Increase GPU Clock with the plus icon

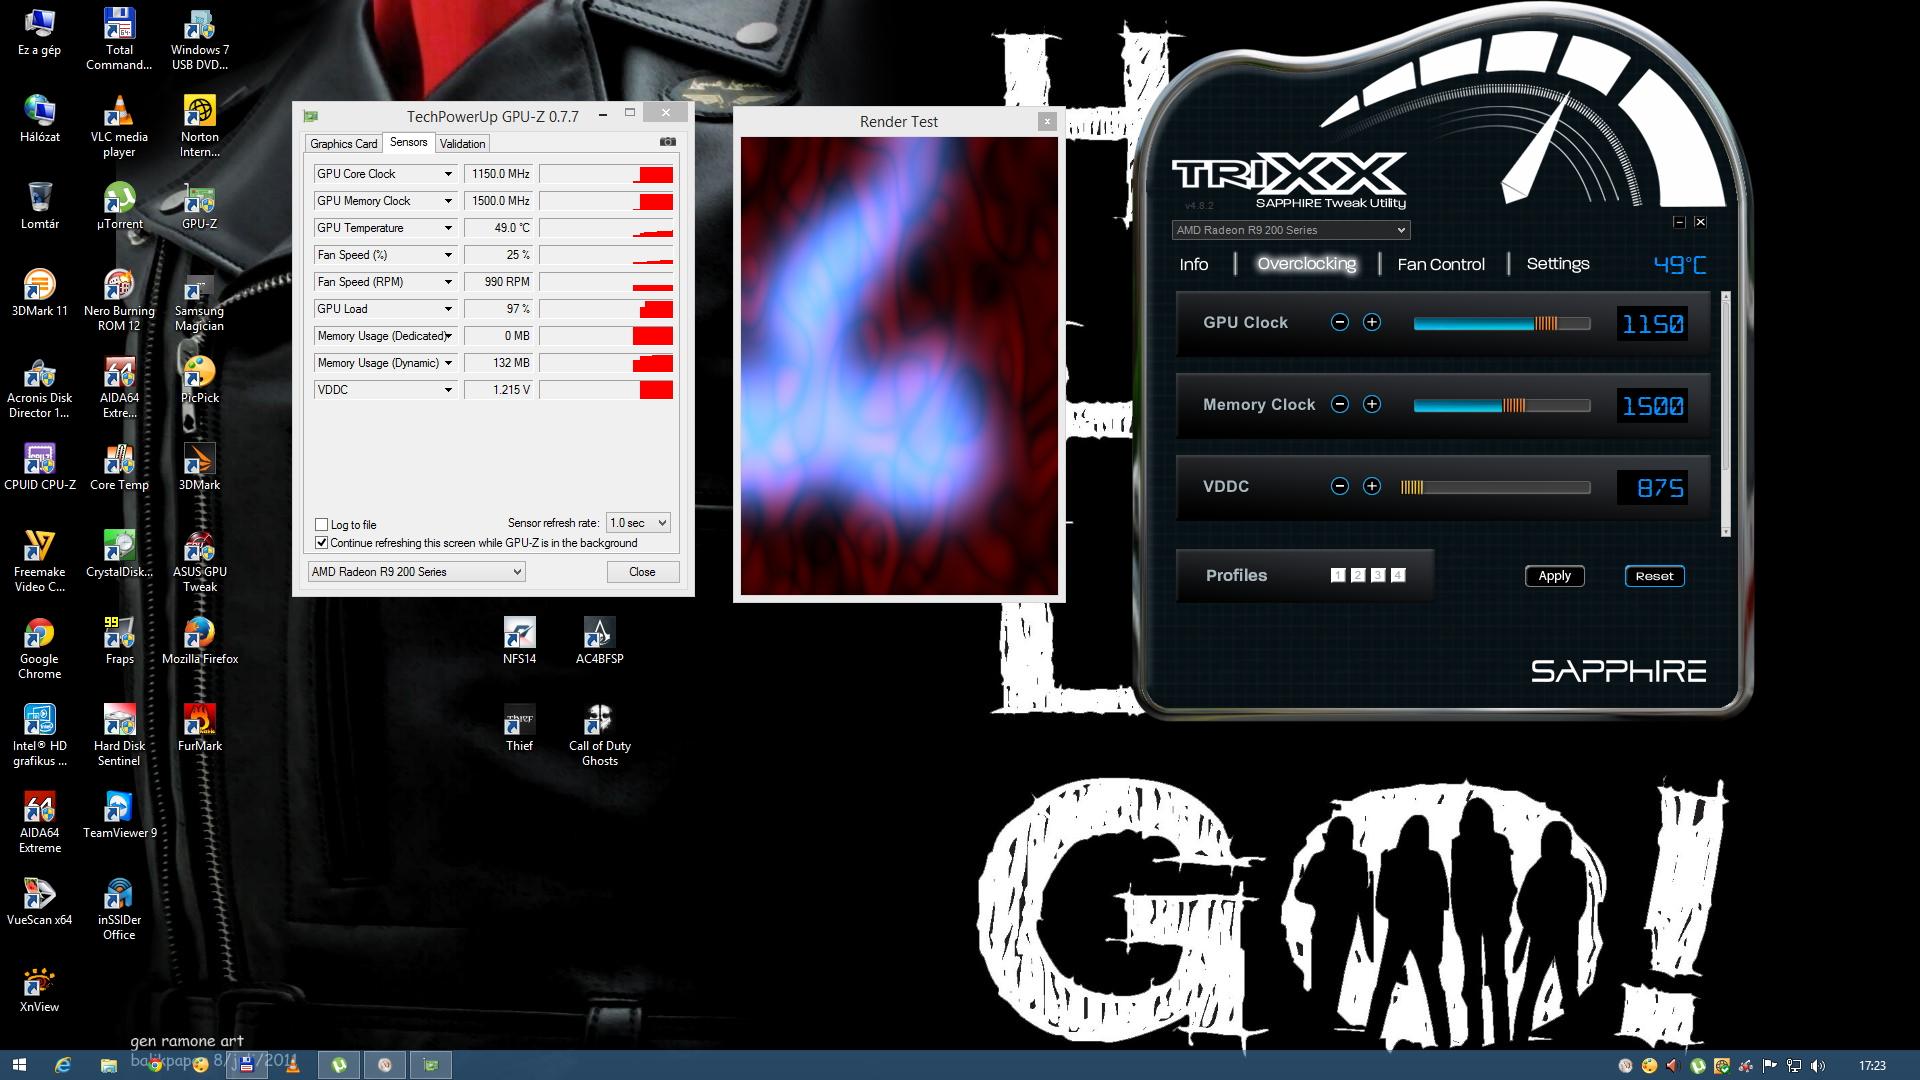click(1372, 322)
